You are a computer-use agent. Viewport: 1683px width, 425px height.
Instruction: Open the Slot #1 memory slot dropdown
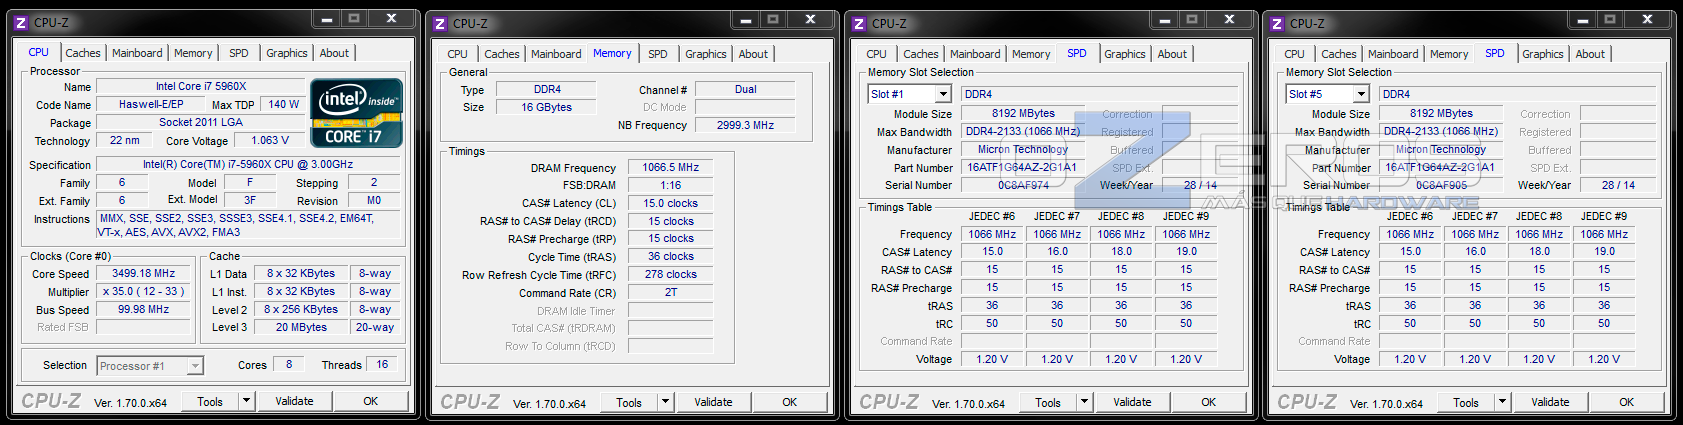click(x=942, y=94)
